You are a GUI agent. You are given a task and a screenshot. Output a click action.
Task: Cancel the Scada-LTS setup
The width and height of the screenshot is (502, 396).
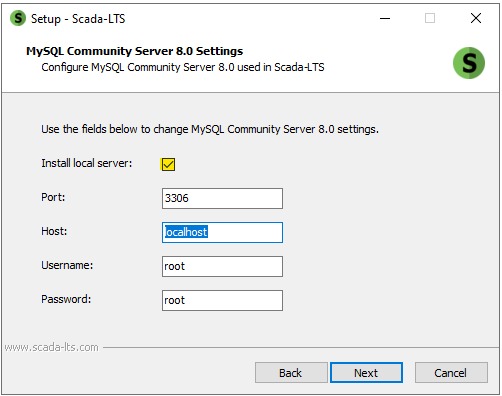point(451,373)
